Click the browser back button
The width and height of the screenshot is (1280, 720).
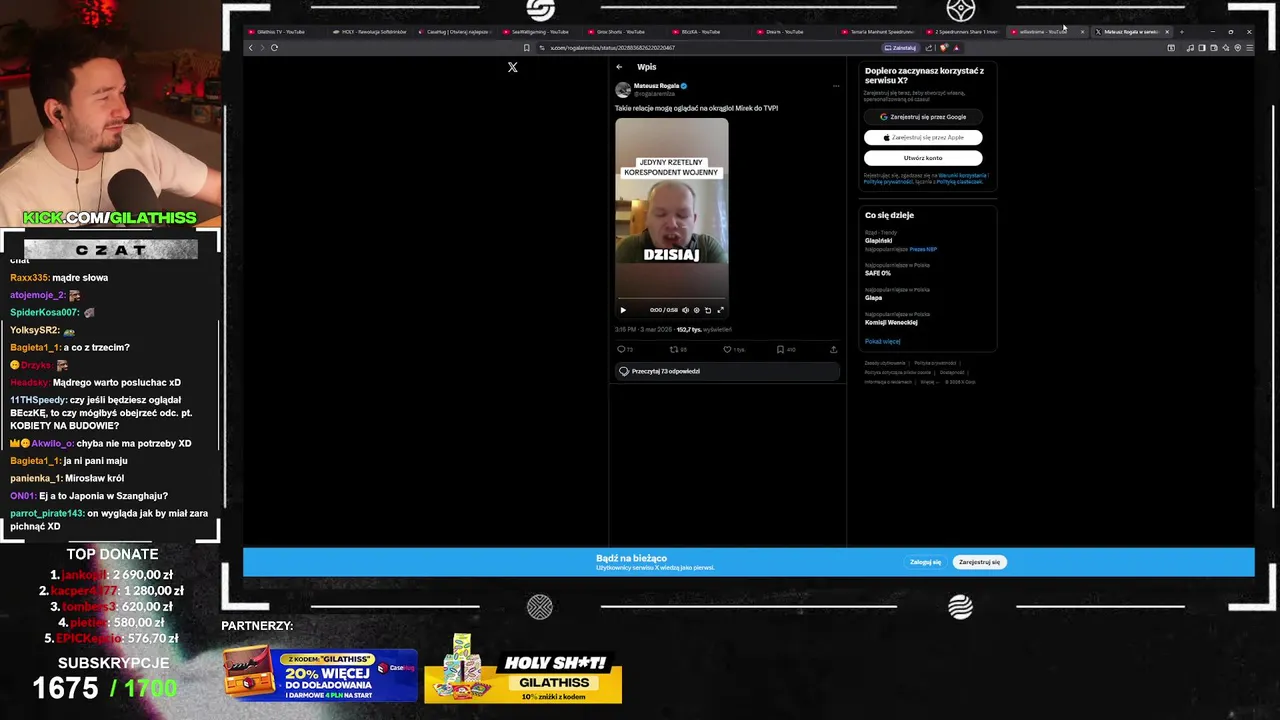(x=251, y=47)
